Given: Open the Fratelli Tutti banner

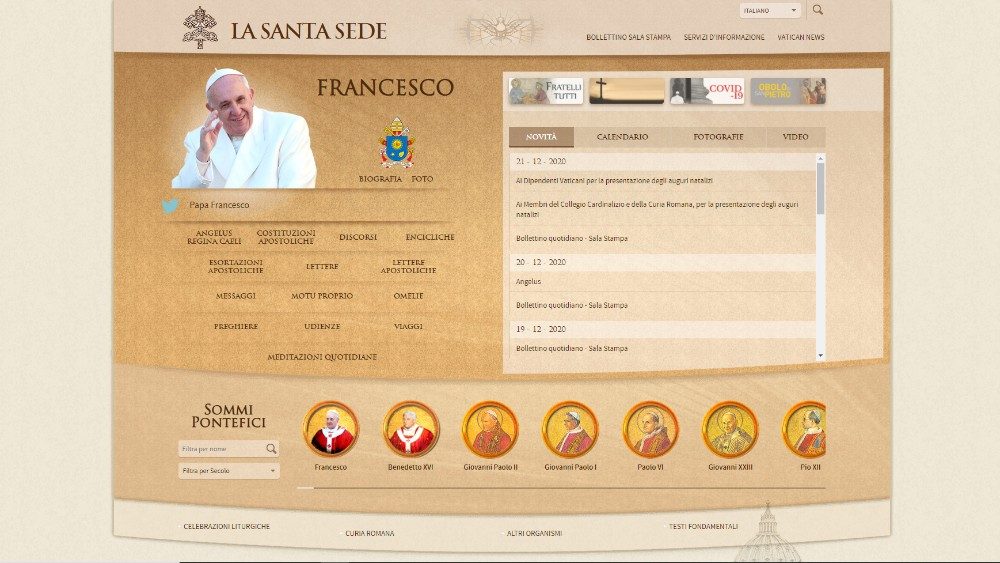Looking at the screenshot, I should coord(545,91).
